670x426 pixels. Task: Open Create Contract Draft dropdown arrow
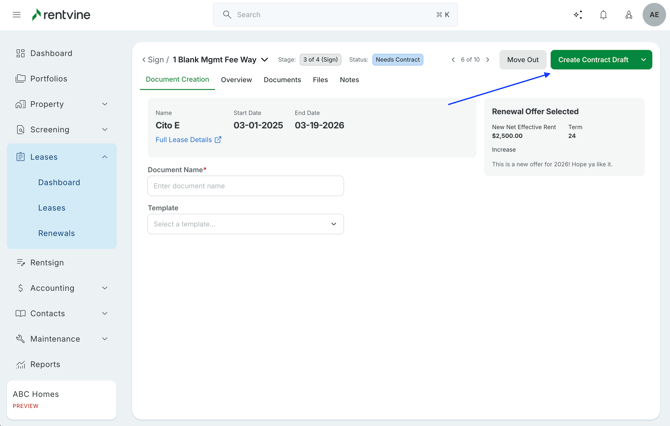click(x=643, y=60)
